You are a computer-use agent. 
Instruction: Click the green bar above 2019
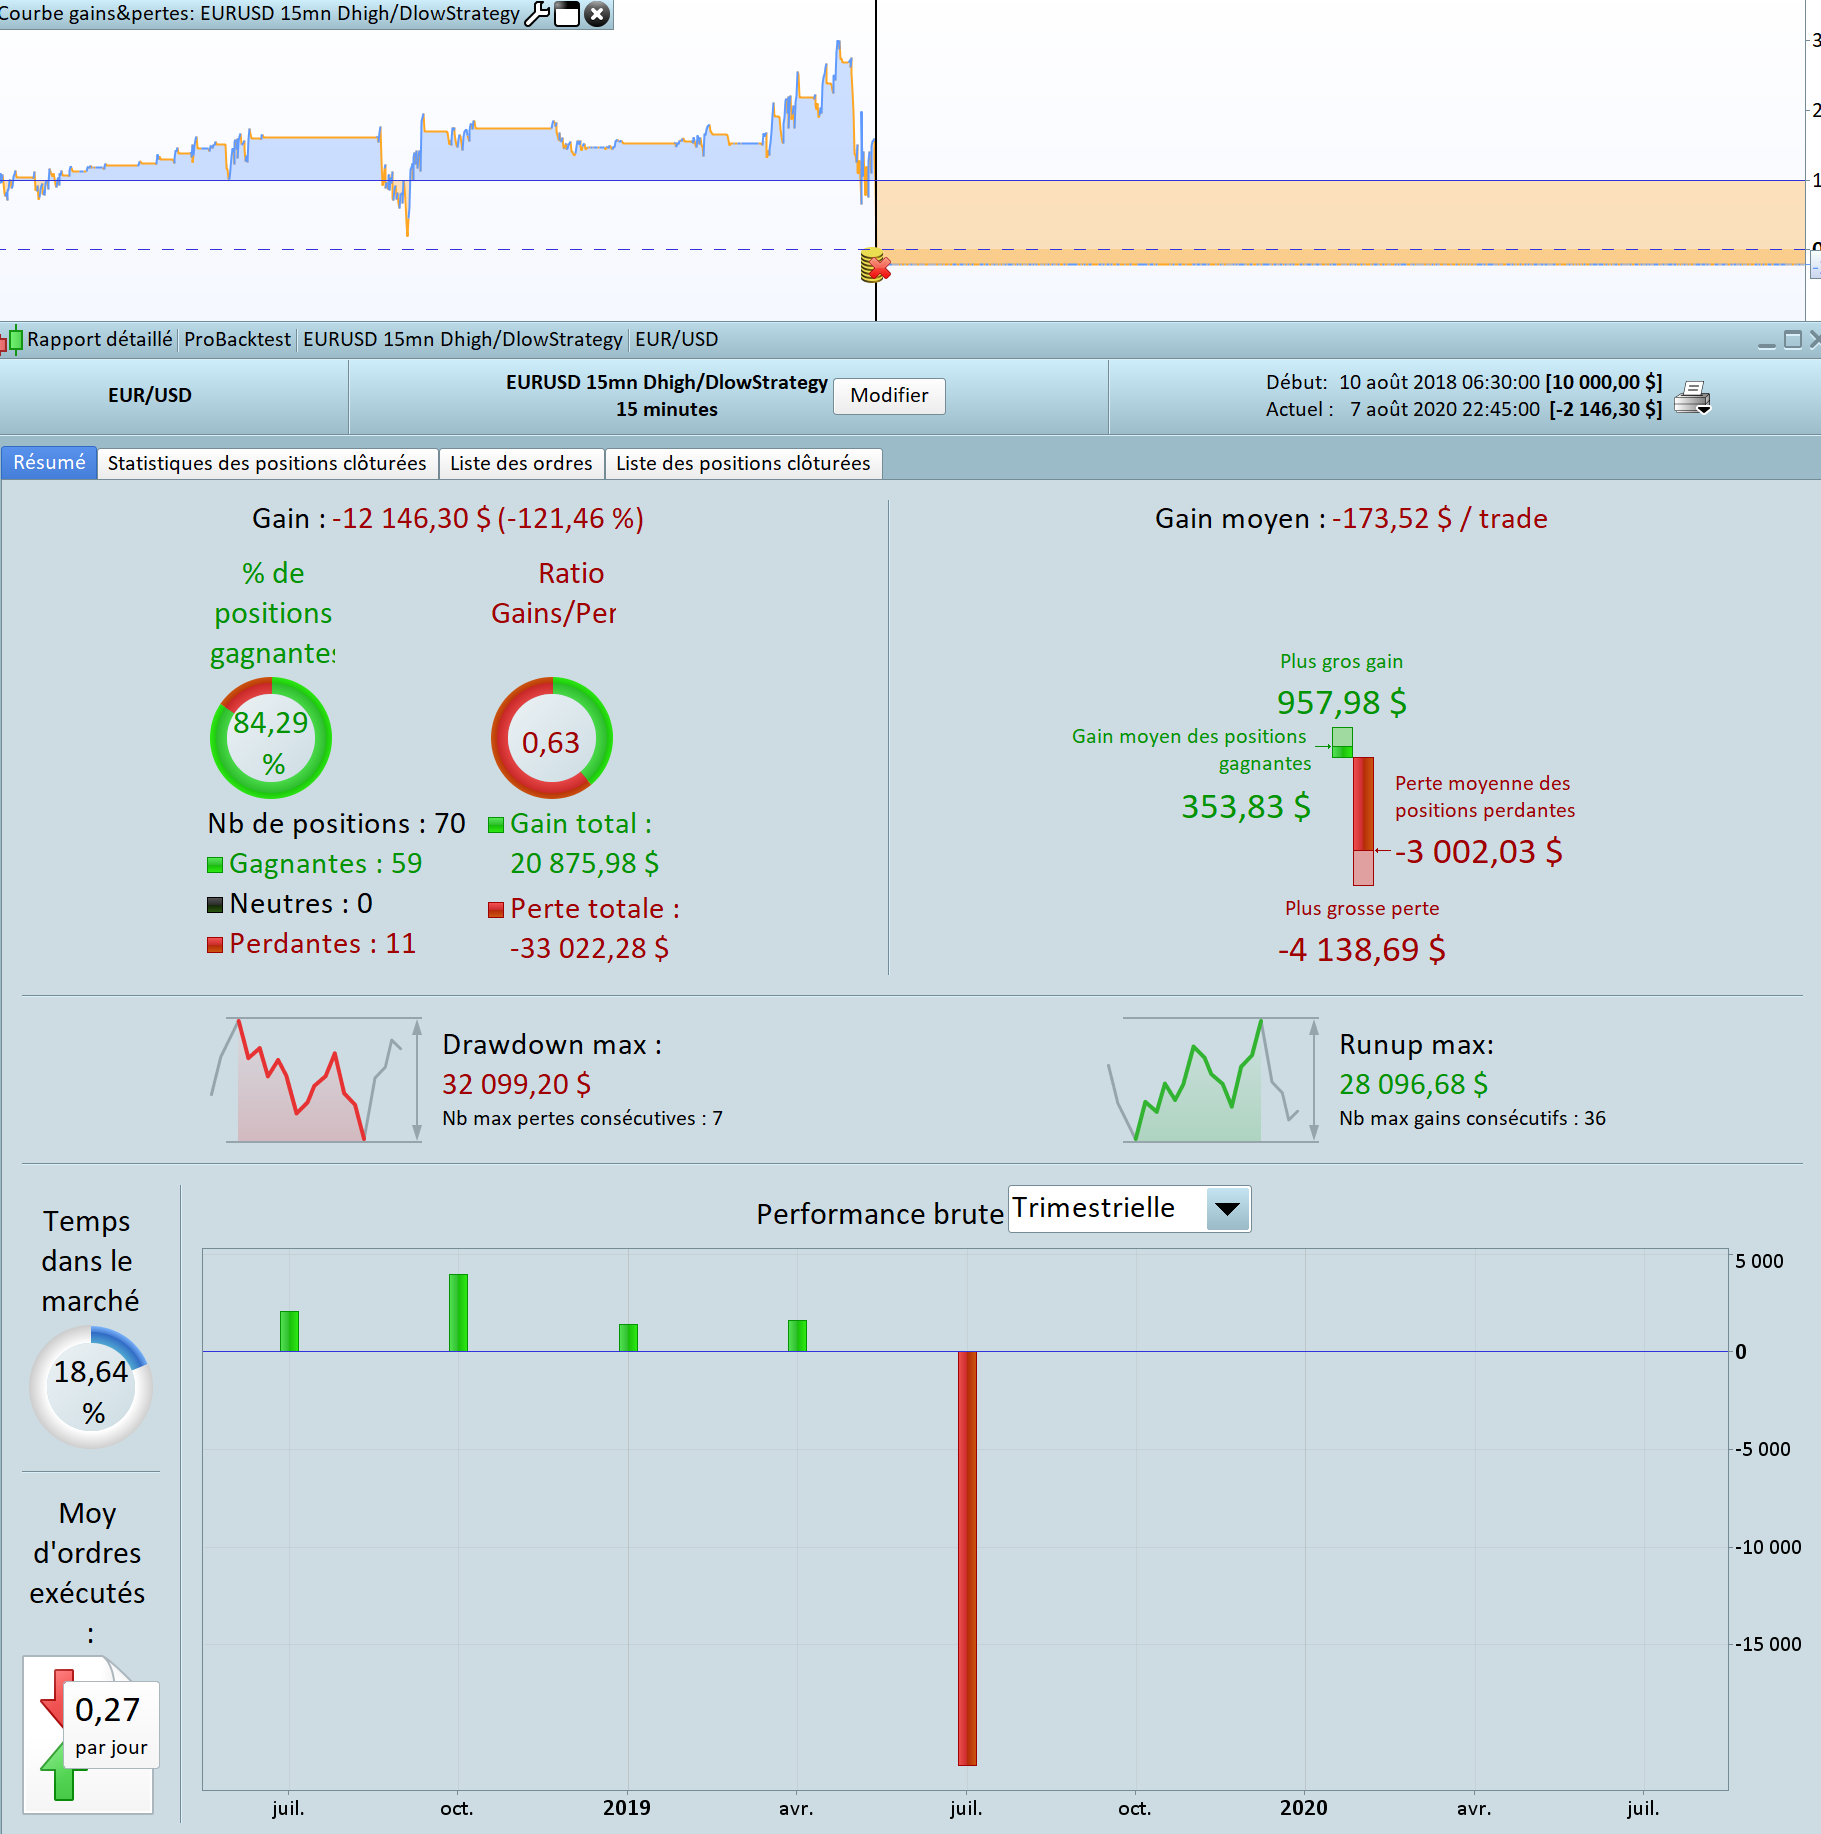pos(628,1338)
